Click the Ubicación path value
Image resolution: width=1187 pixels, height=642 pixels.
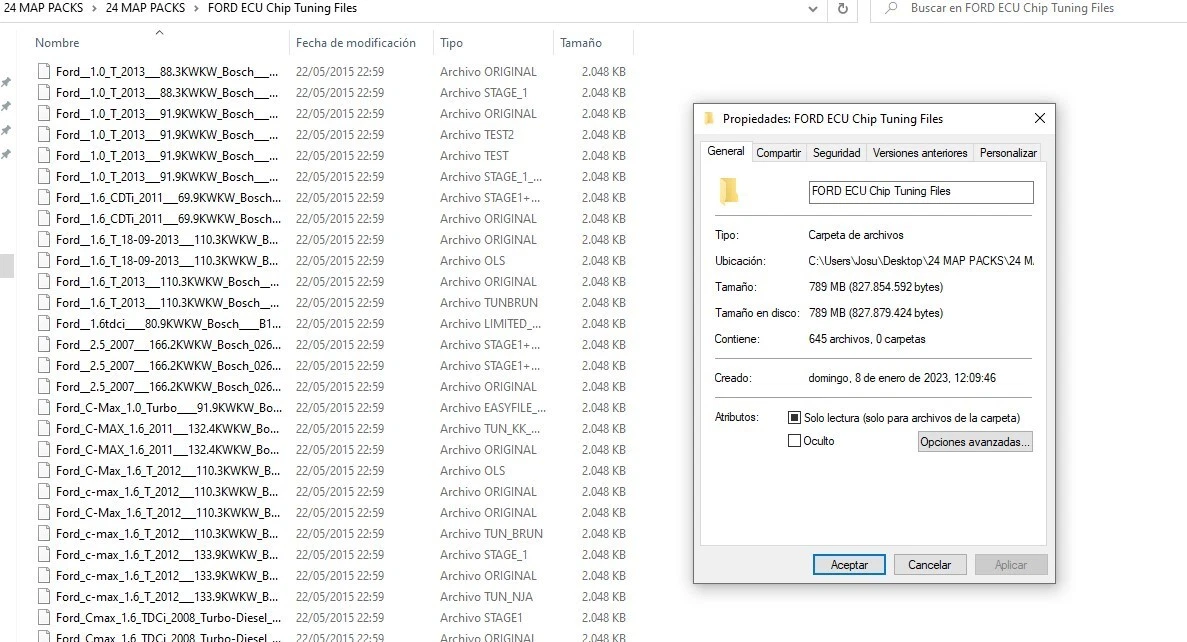(921, 261)
